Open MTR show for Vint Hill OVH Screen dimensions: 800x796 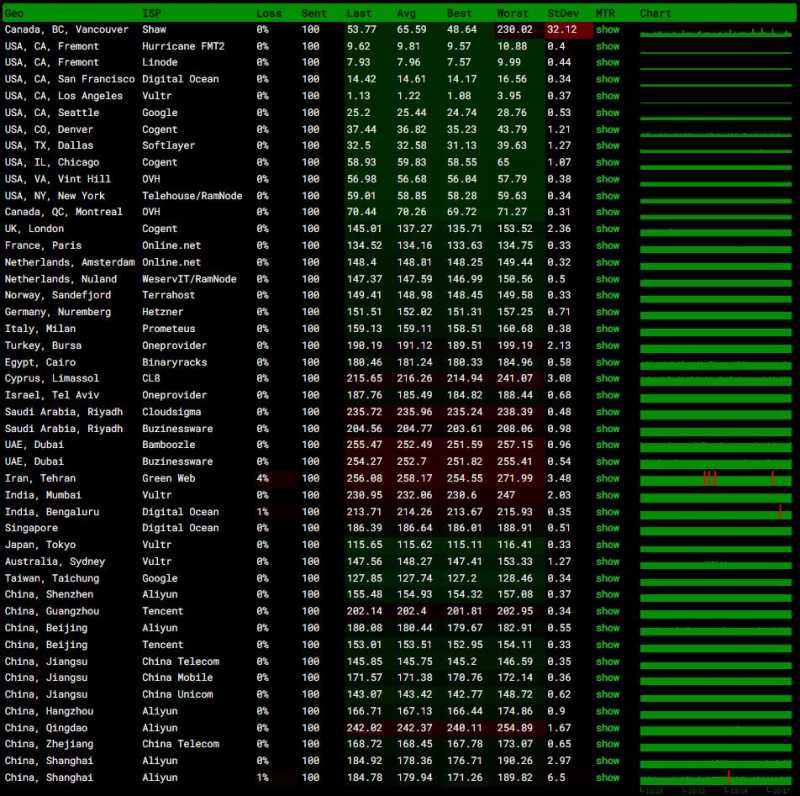pyautogui.click(x=607, y=179)
